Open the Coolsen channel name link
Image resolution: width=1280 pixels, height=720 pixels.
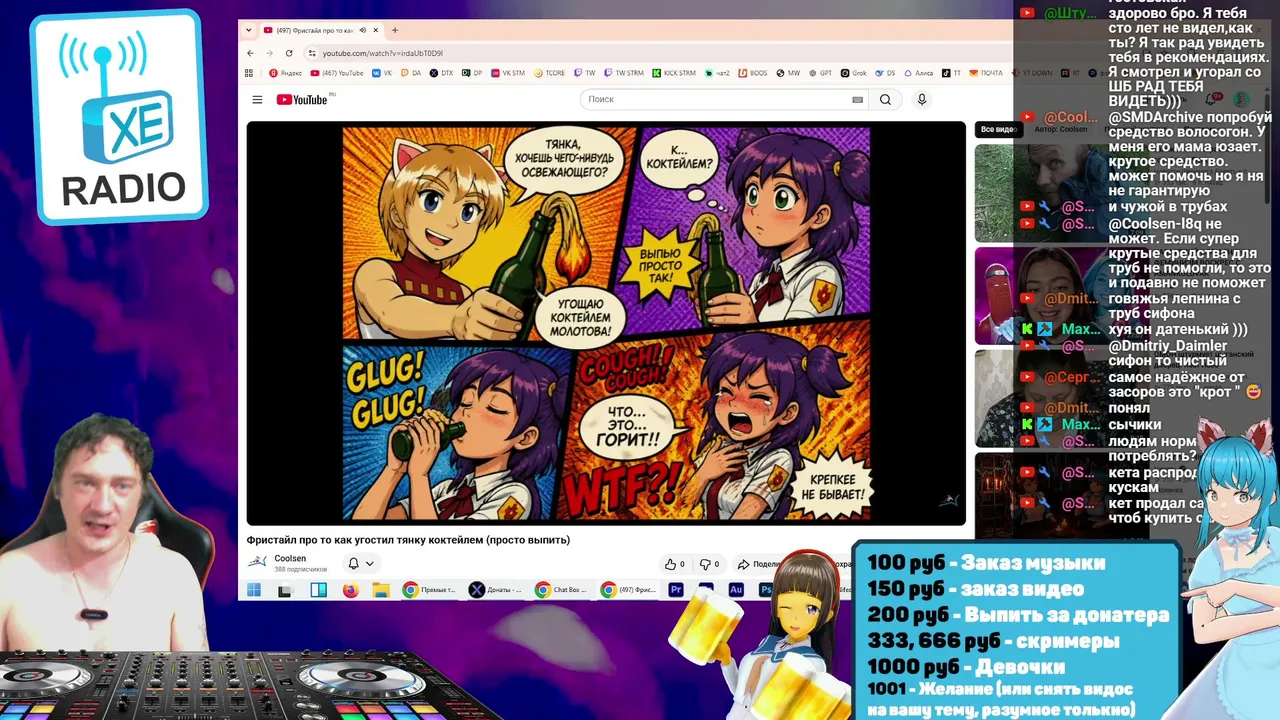290,558
